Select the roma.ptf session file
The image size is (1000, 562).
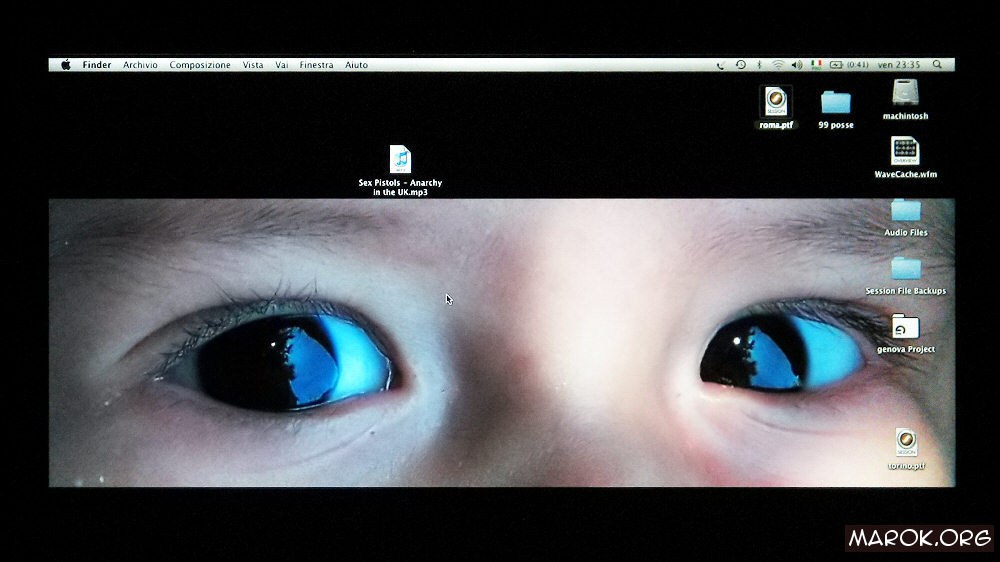point(776,102)
